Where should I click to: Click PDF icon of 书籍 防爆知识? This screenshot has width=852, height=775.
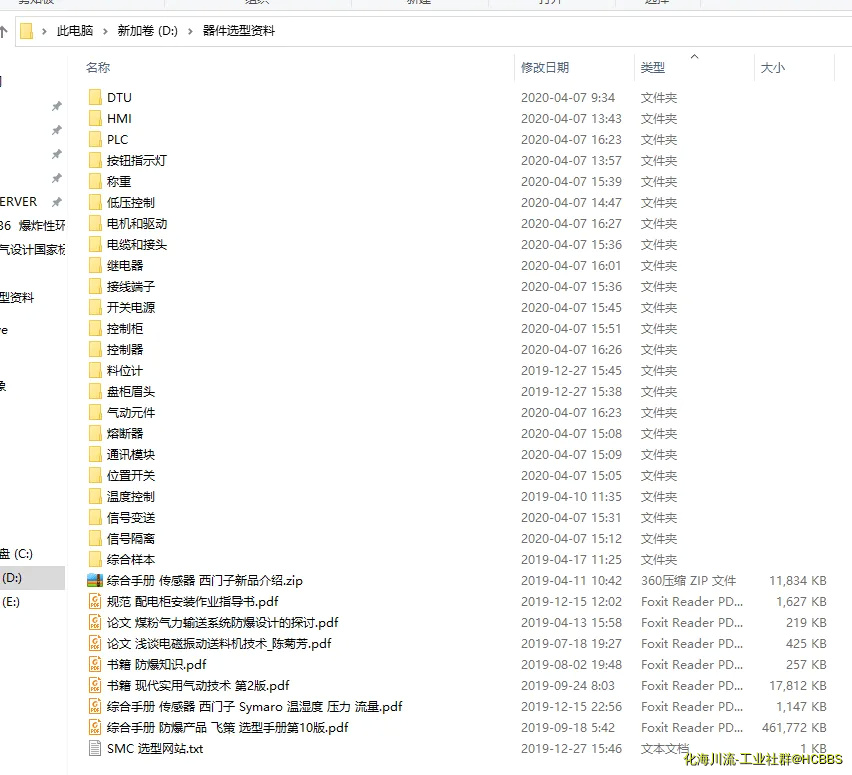click(95, 665)
